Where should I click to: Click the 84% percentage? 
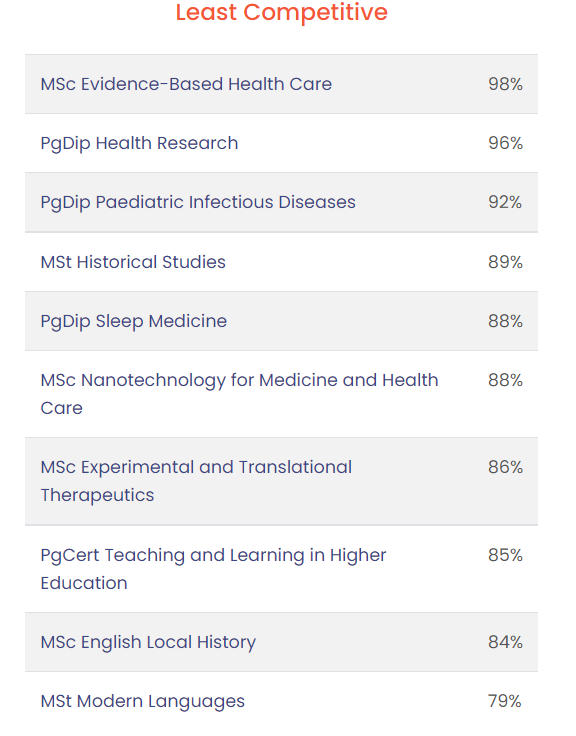[505, 642]
